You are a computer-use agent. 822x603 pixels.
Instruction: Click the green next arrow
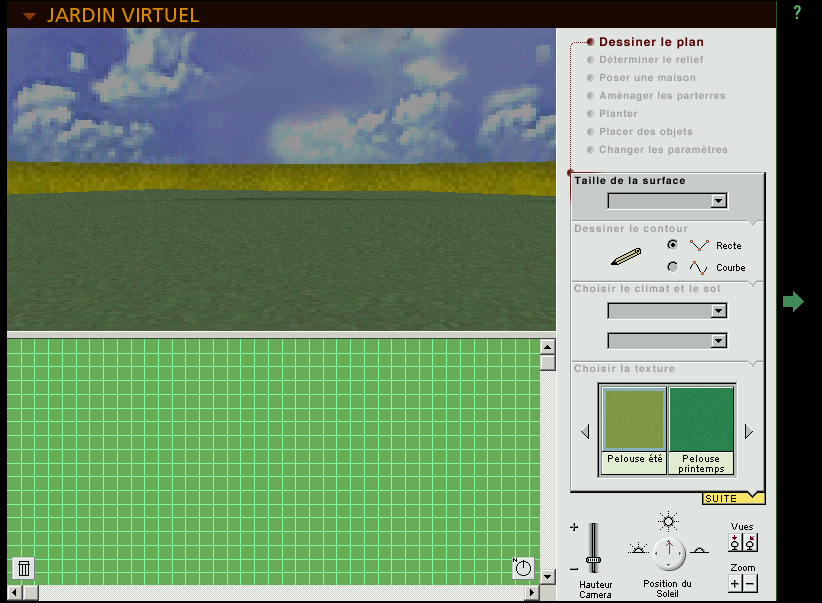pos(793,302)
